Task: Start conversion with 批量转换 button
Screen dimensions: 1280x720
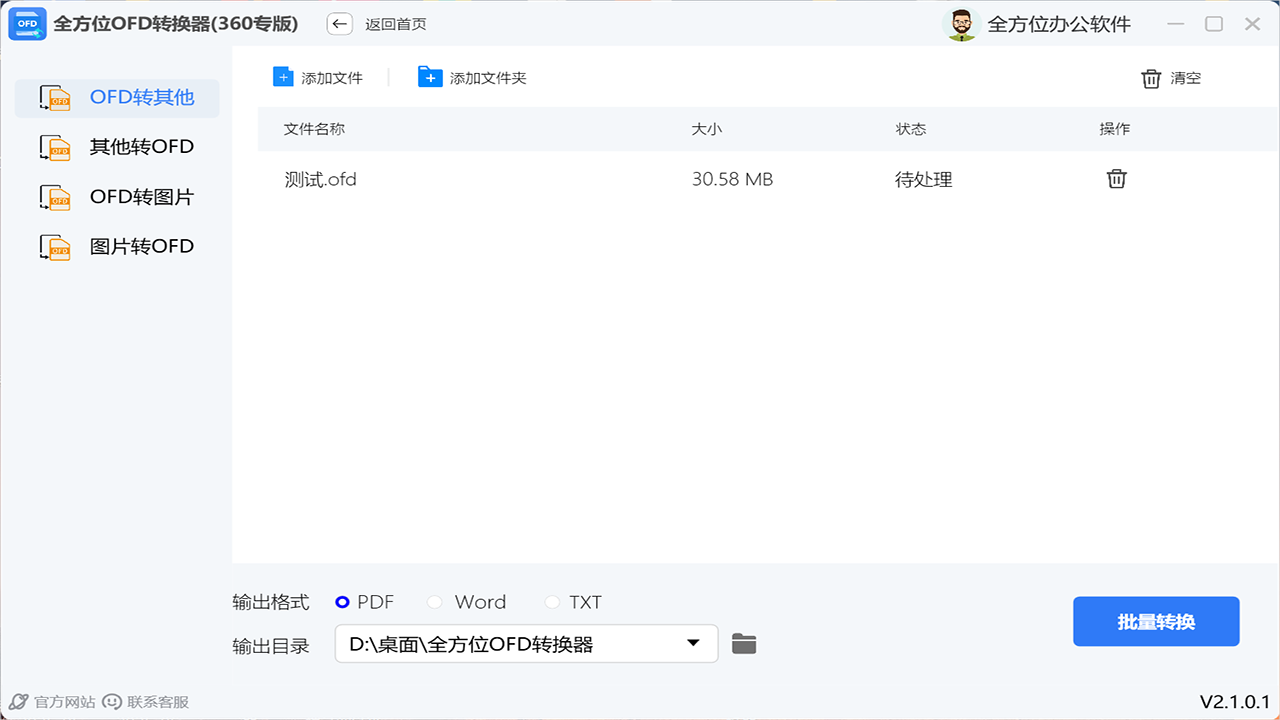Action: tap(1156, 621)
